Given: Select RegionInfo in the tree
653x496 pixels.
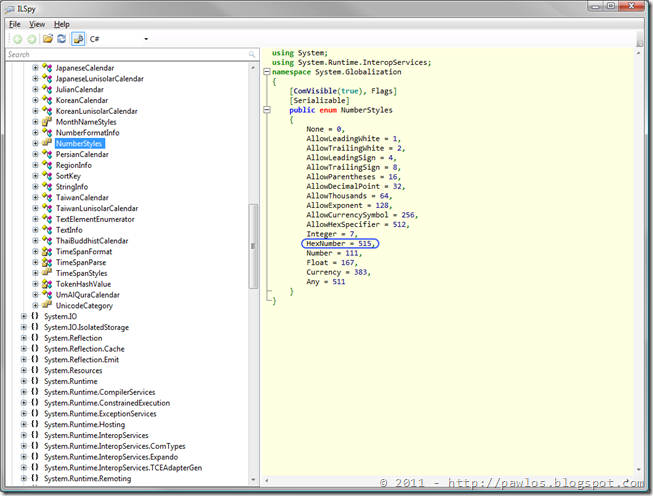Looking at the screenshot, I should [x=74, y=165].
